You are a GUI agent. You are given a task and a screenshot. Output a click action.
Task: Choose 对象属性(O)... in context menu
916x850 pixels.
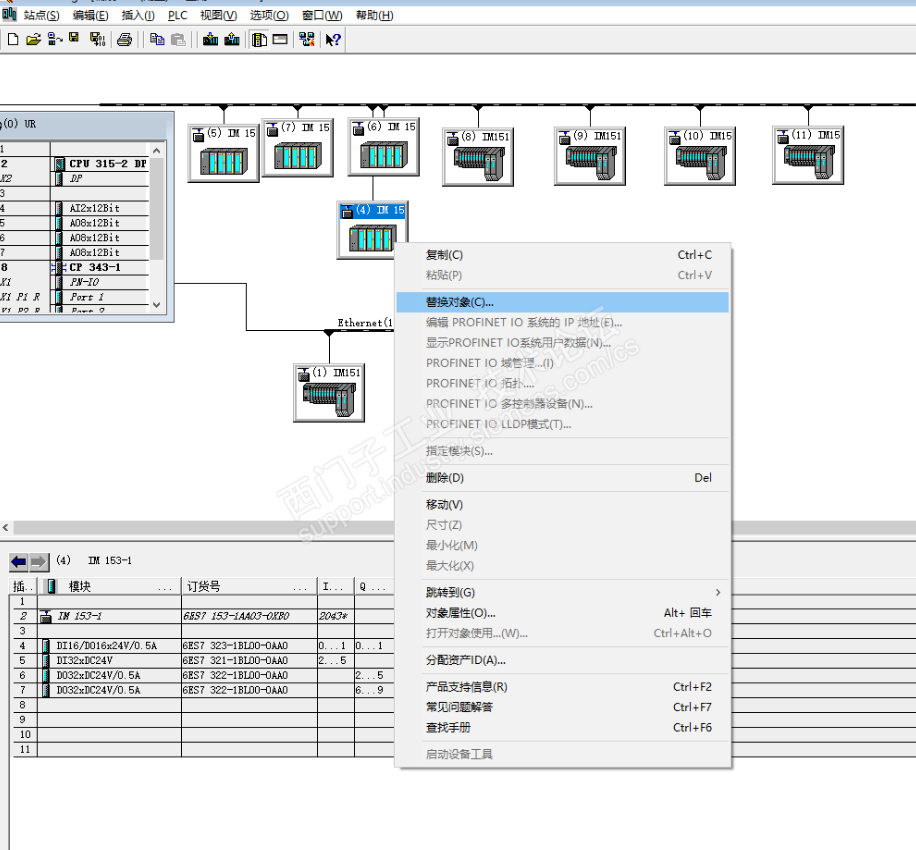click(x=460, y=613)
